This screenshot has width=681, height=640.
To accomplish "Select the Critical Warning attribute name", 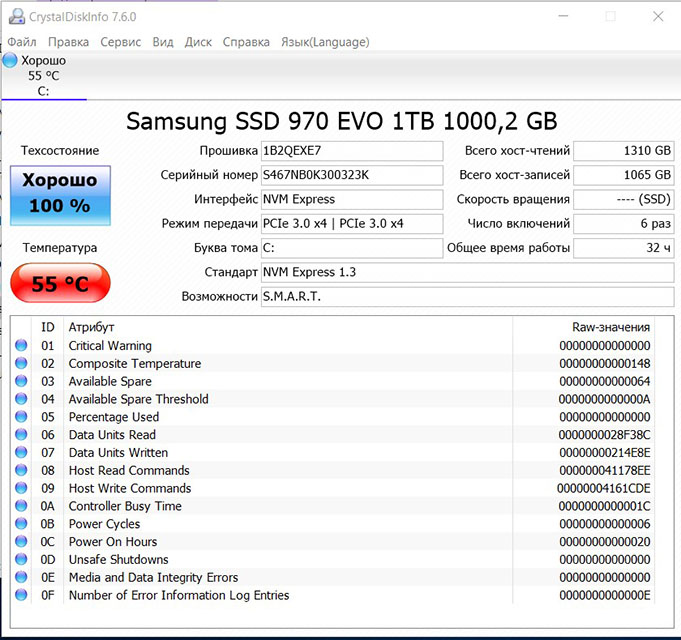I will (110, 346).
